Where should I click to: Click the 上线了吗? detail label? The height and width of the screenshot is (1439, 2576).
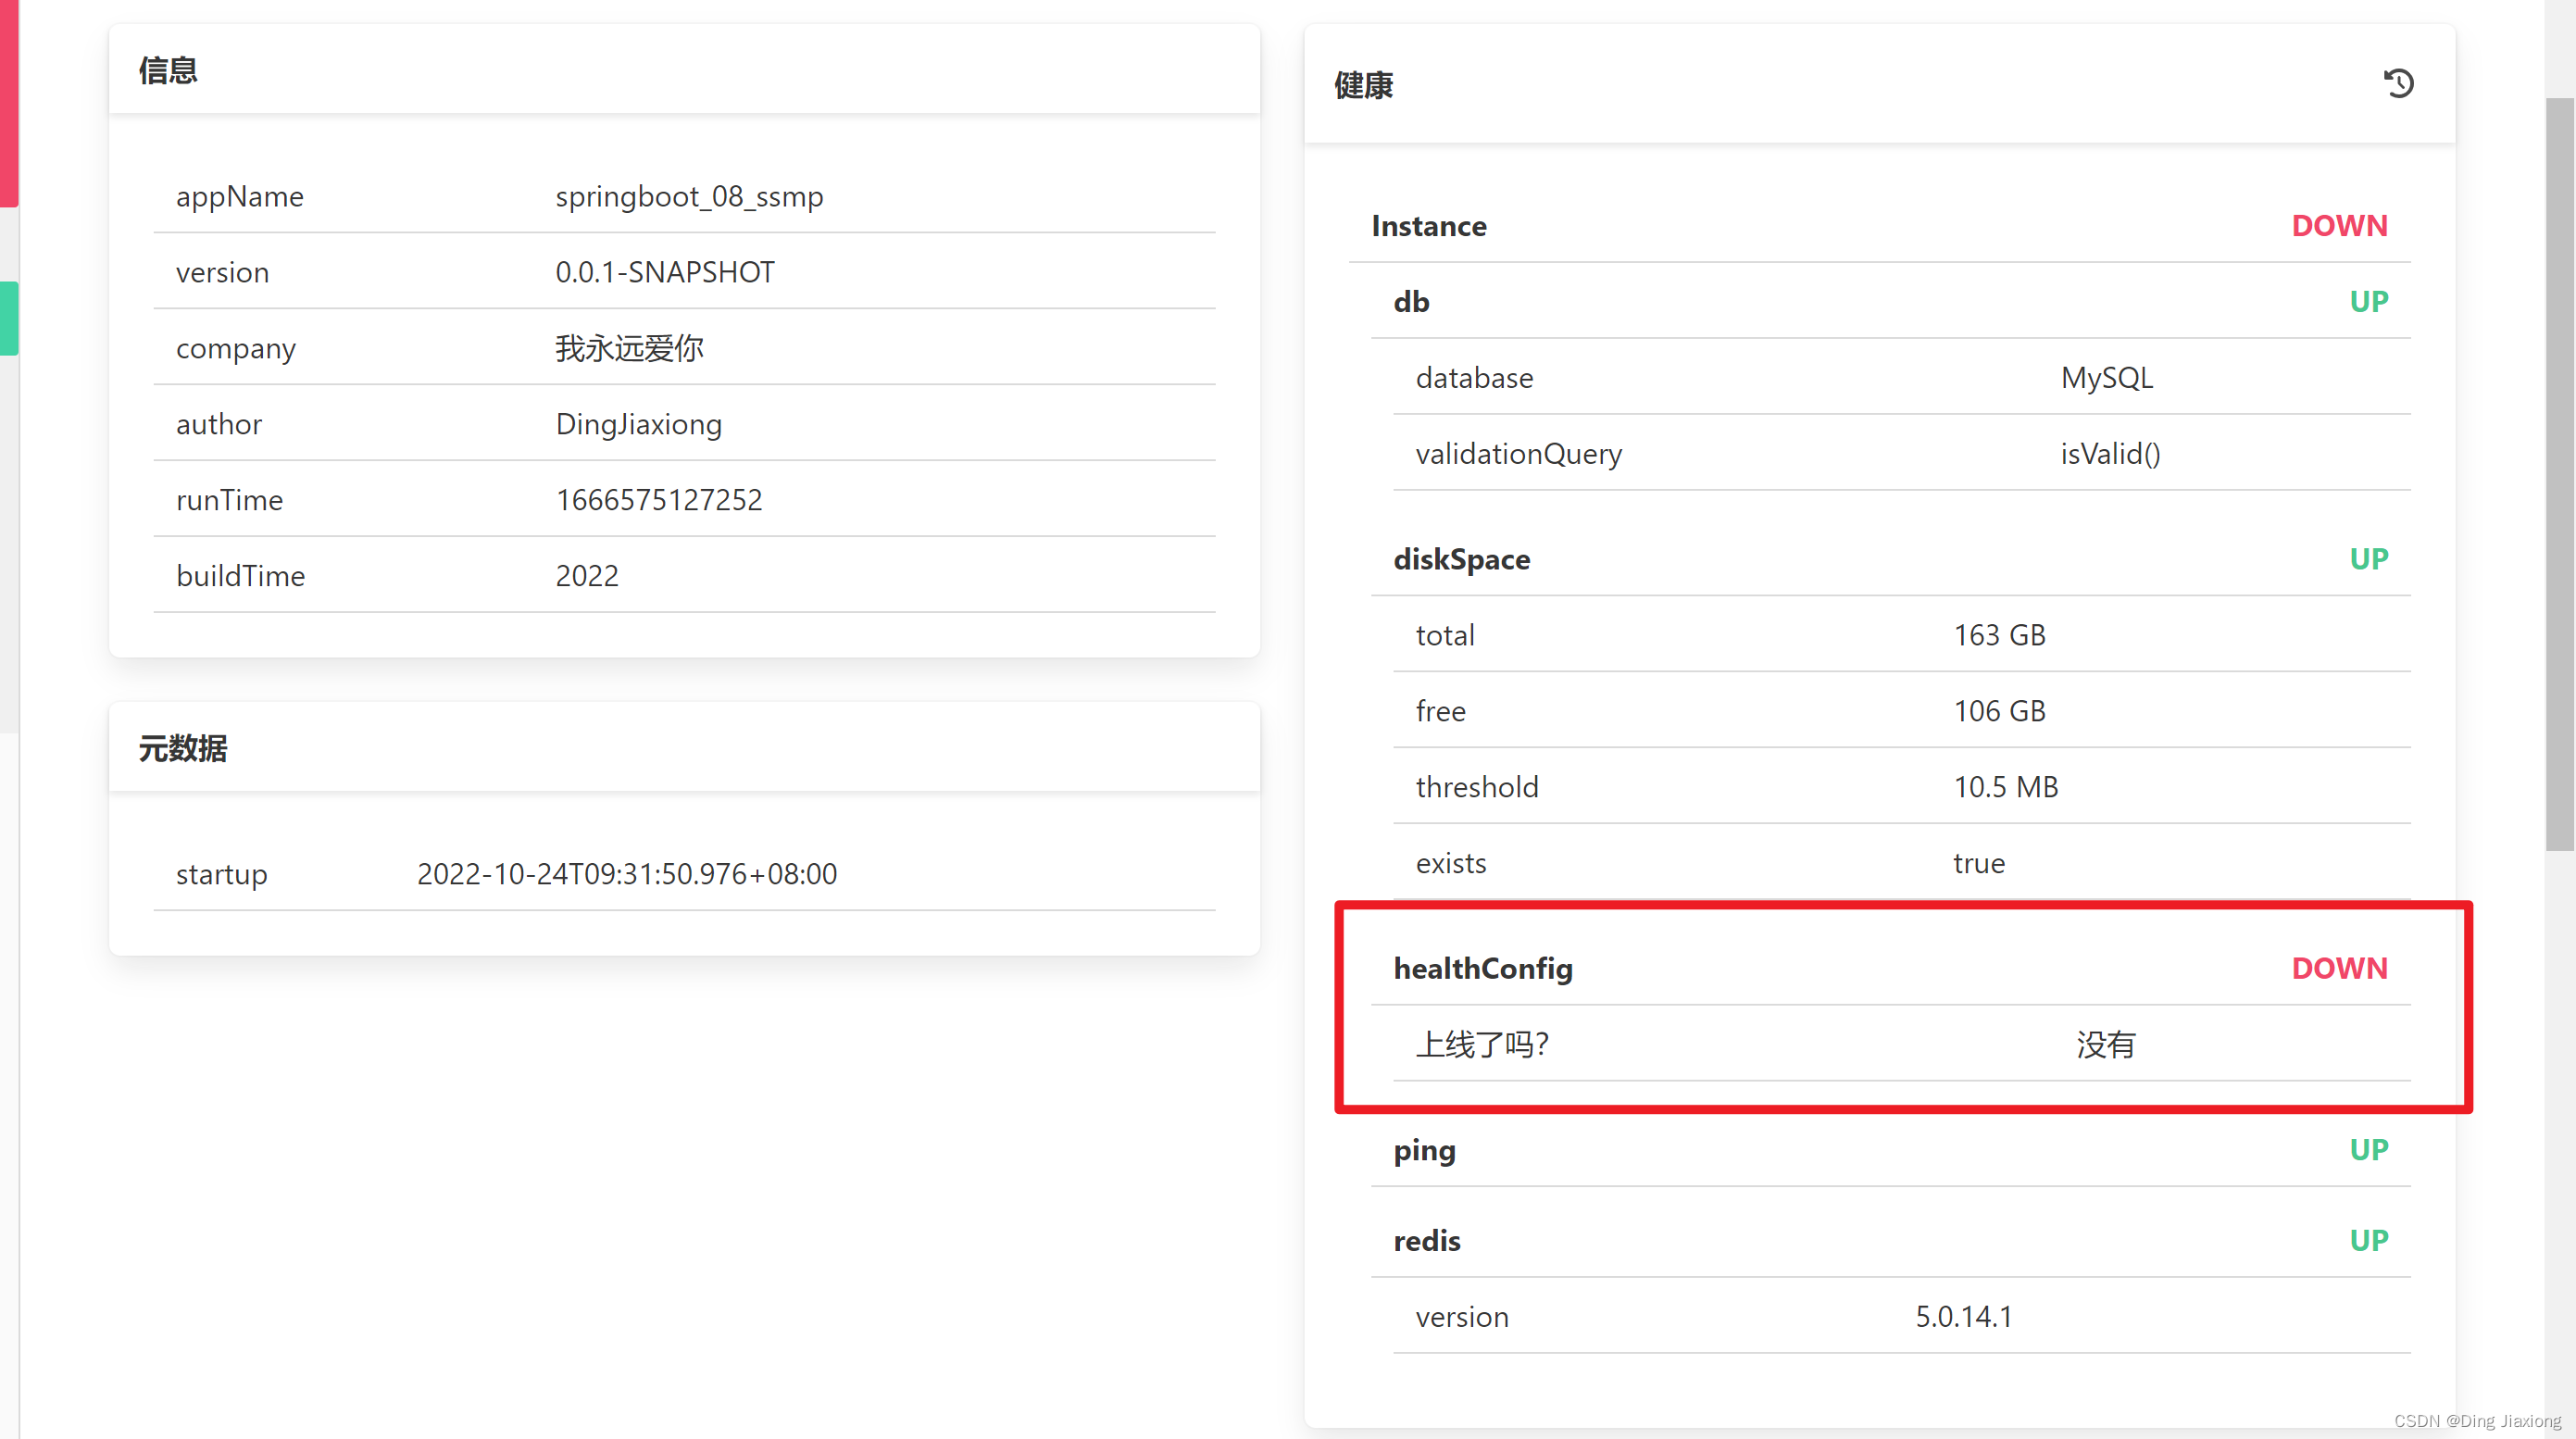(1482, 1044)
